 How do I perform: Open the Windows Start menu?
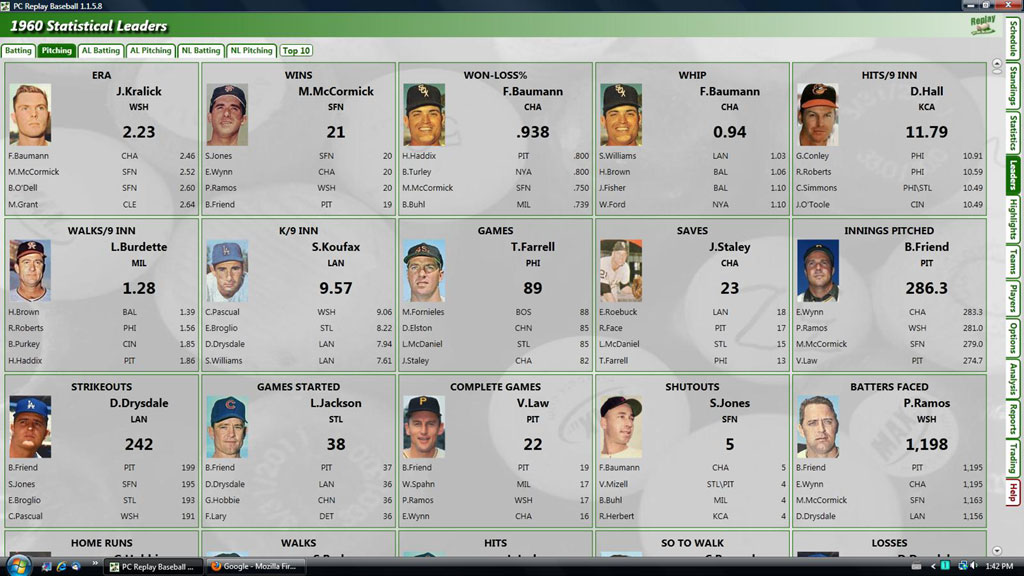(19, 565)
